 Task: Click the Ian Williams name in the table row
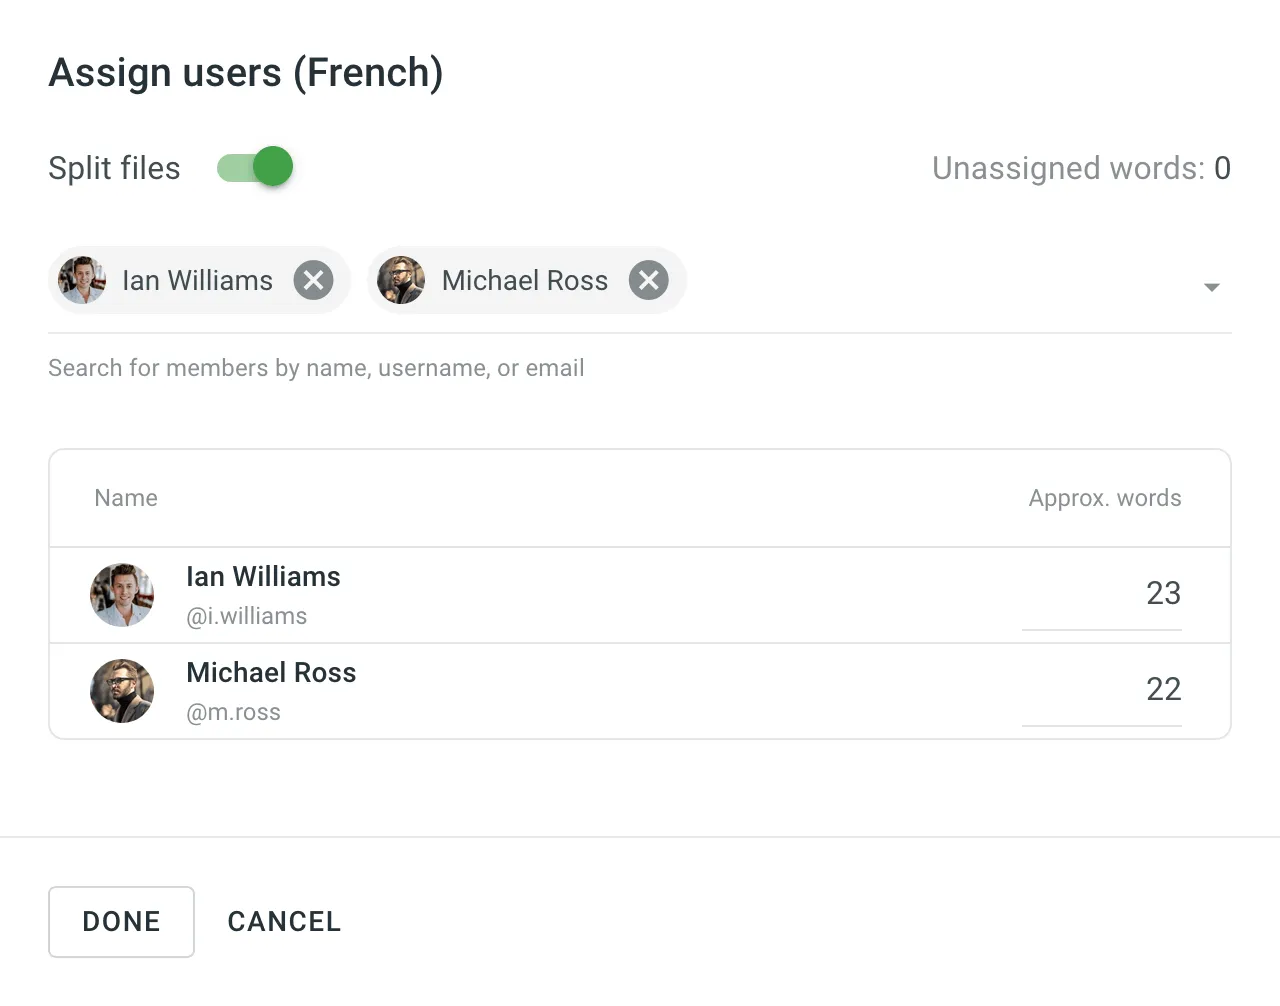click(263, 577)
